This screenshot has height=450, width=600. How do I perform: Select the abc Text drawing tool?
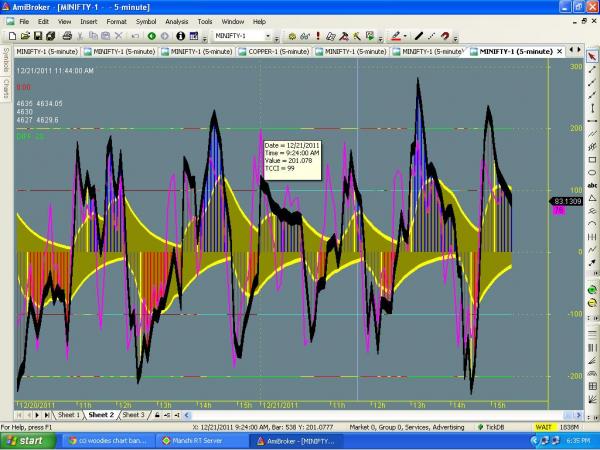[592, 186]
